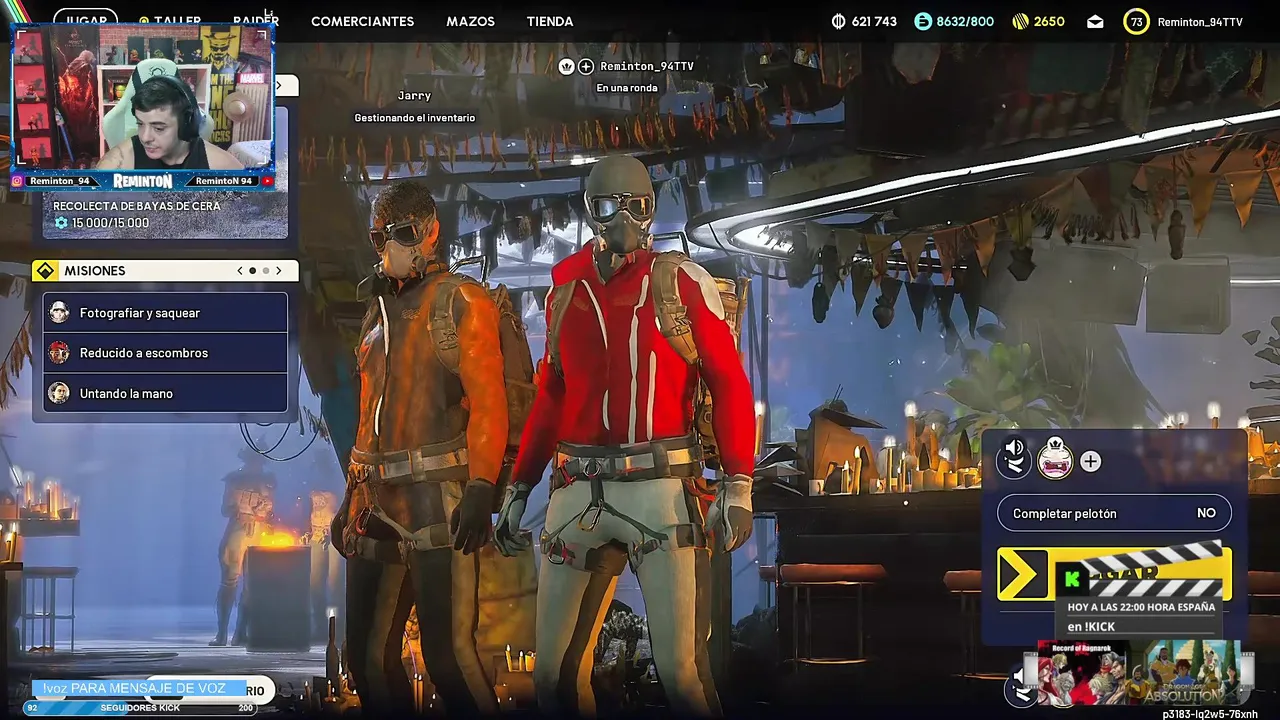Image resolution: width=1280 pixels, height=720 pixels.
Task: Select the Jarry player nameplate
Action: tap(414, 96)
